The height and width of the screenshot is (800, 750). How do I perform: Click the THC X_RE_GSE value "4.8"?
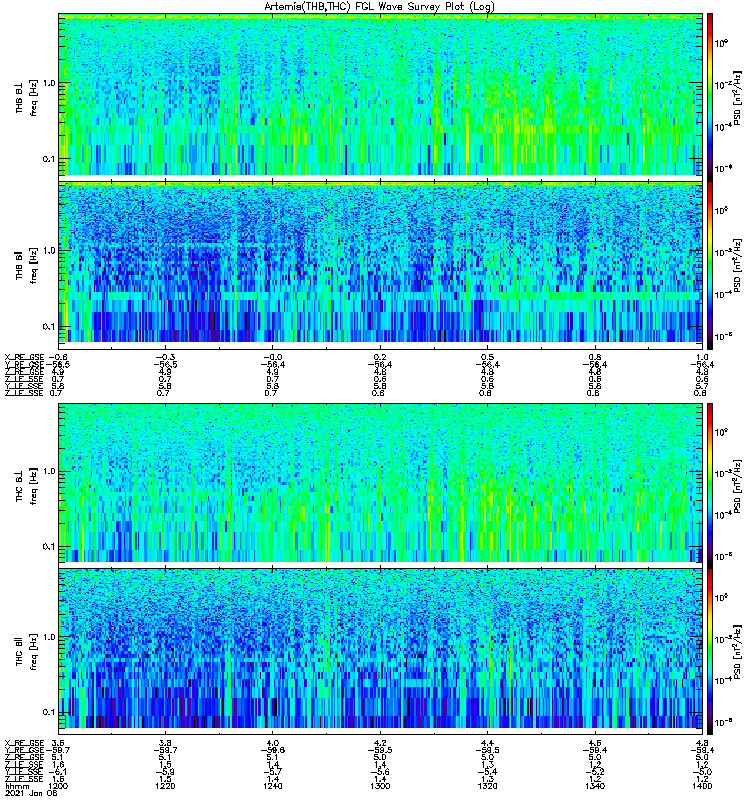(702, 743)
